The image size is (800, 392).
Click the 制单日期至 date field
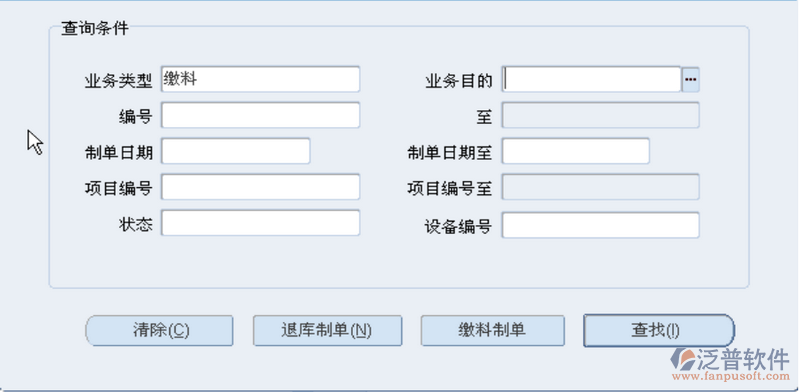coord(576,151)
